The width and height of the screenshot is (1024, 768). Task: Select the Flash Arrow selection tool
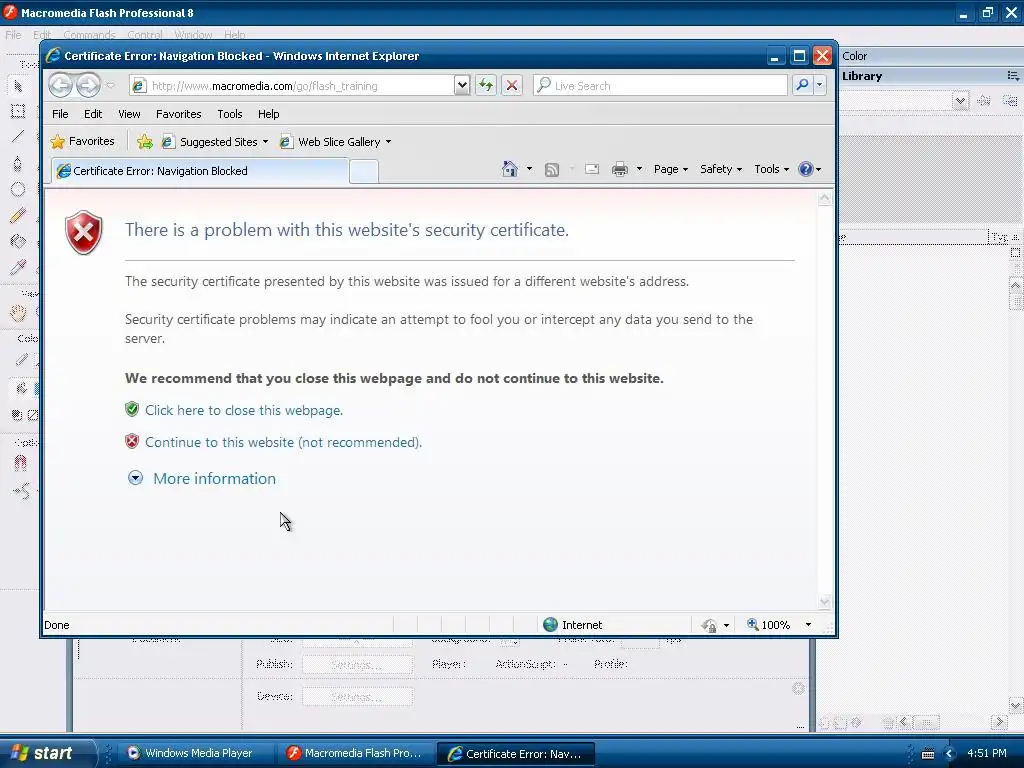18,86
